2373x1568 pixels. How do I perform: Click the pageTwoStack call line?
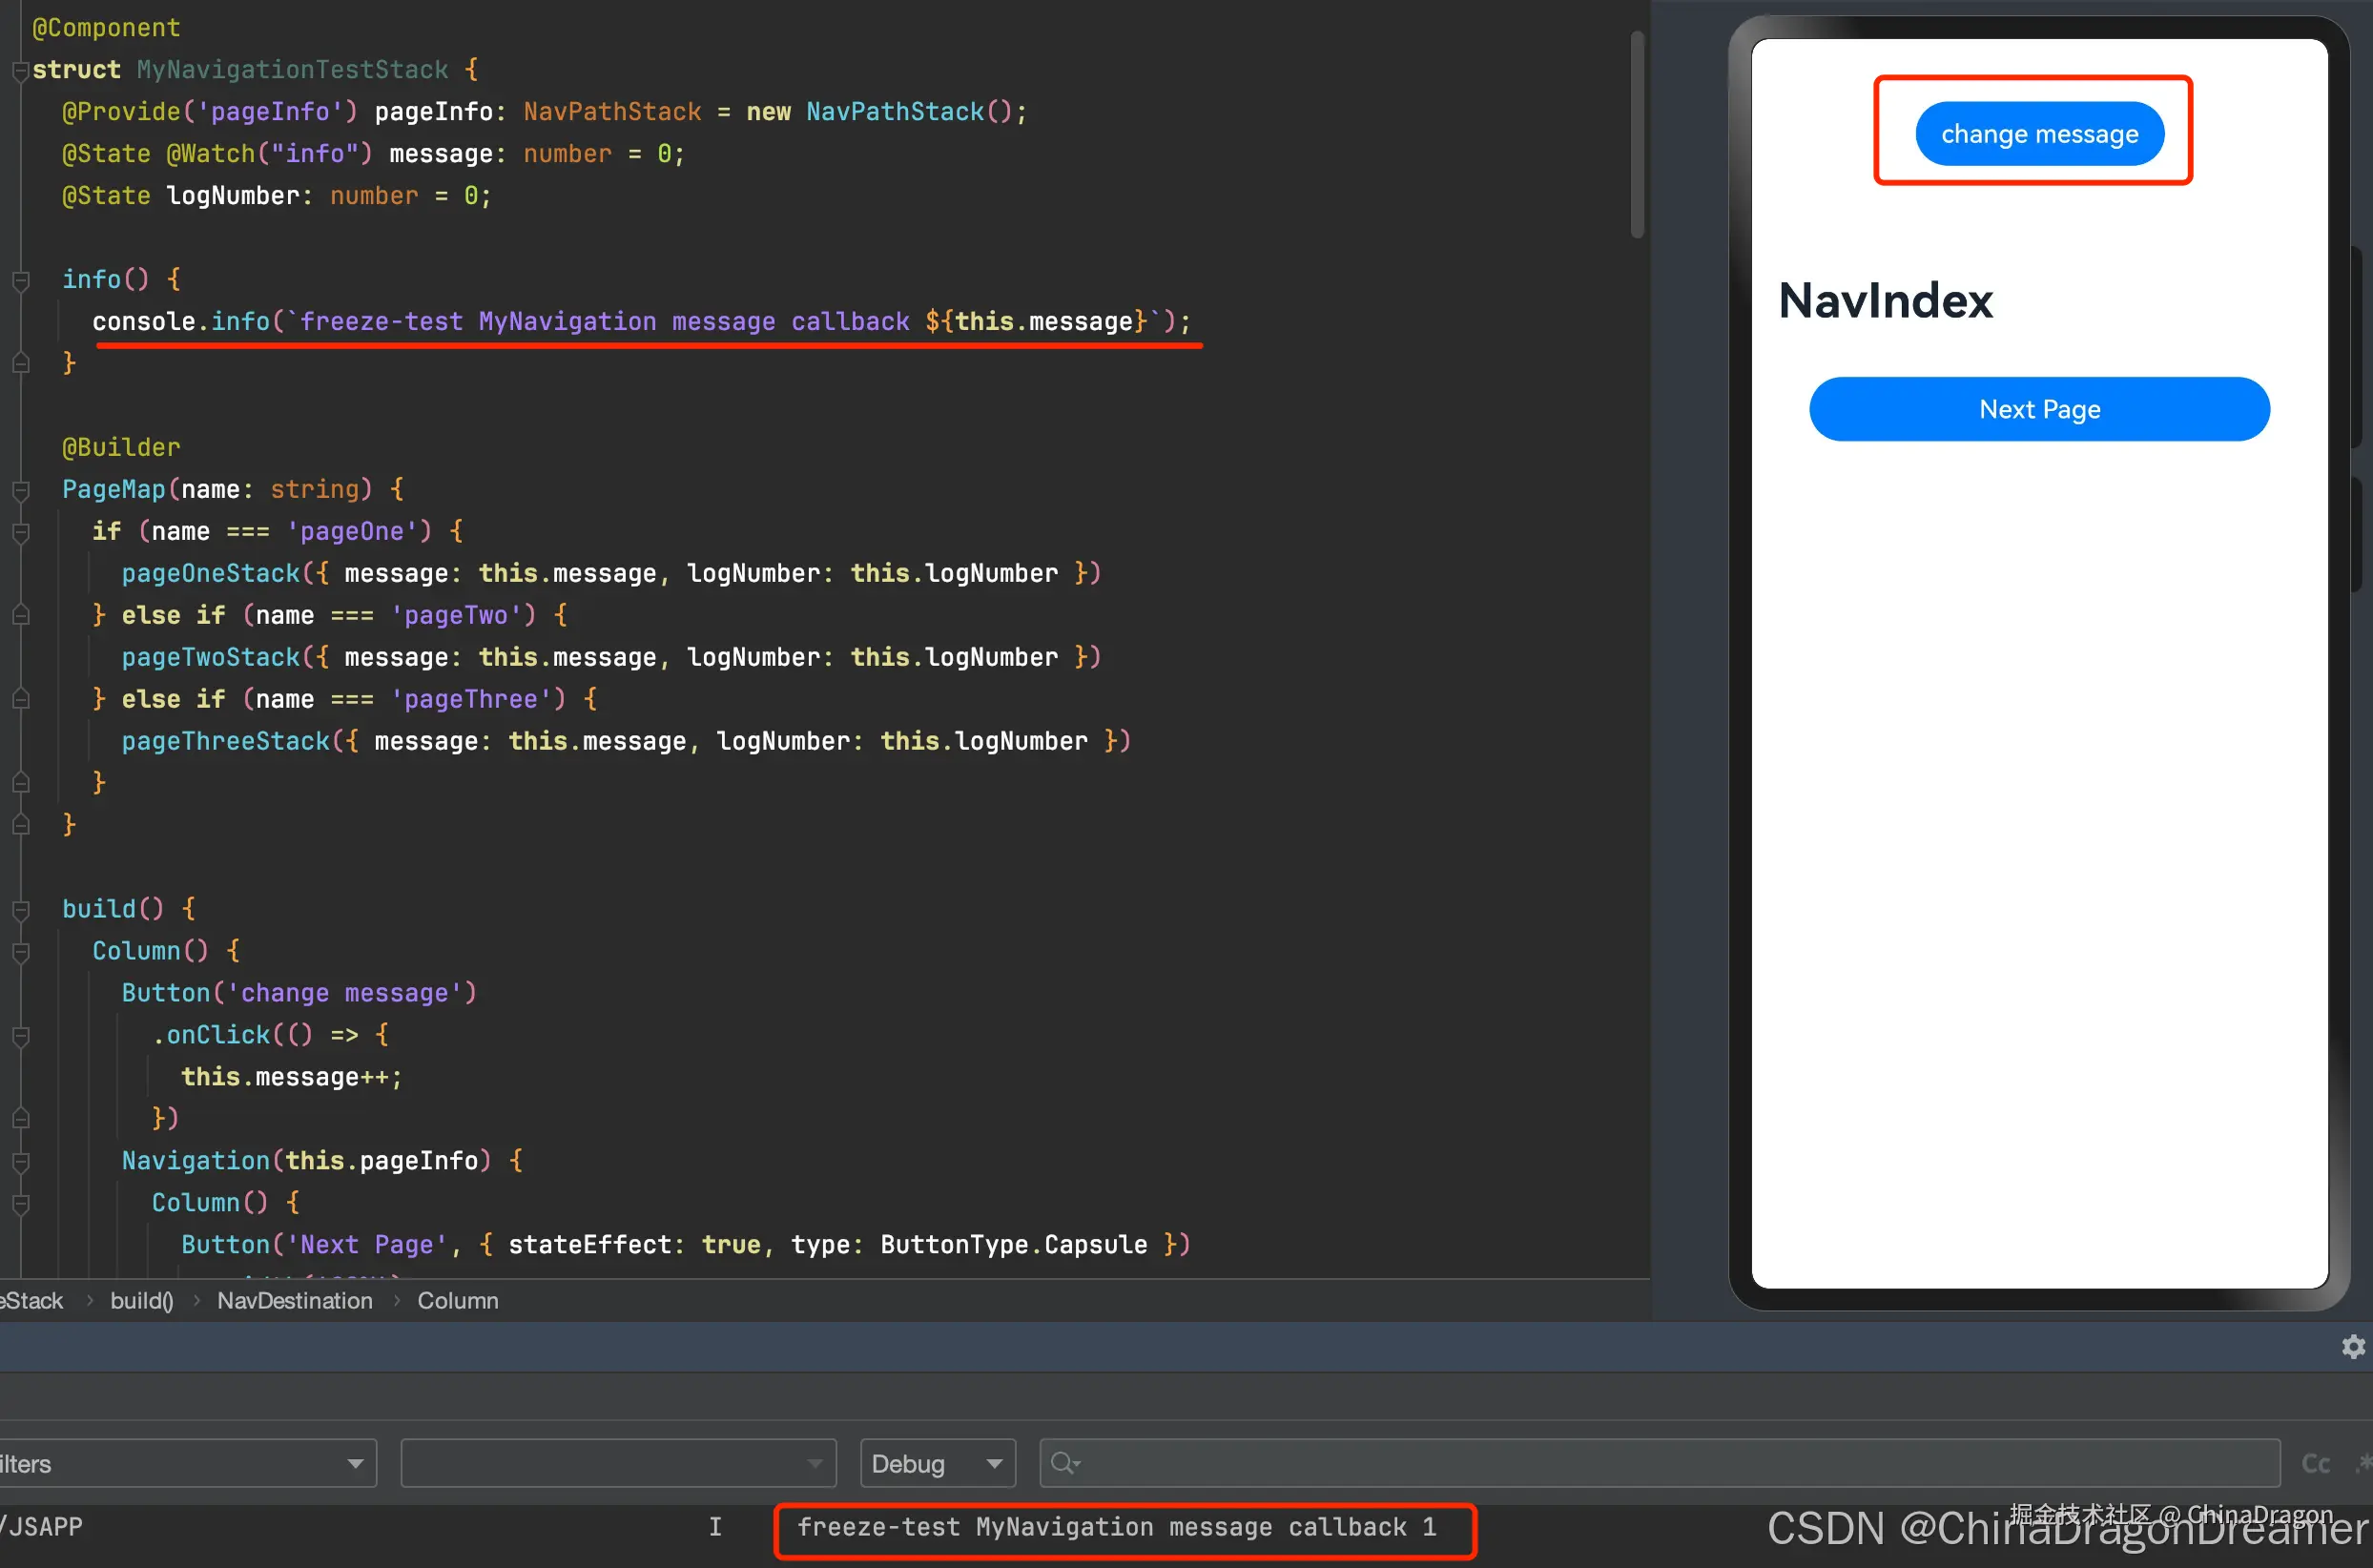pos(611,658)
